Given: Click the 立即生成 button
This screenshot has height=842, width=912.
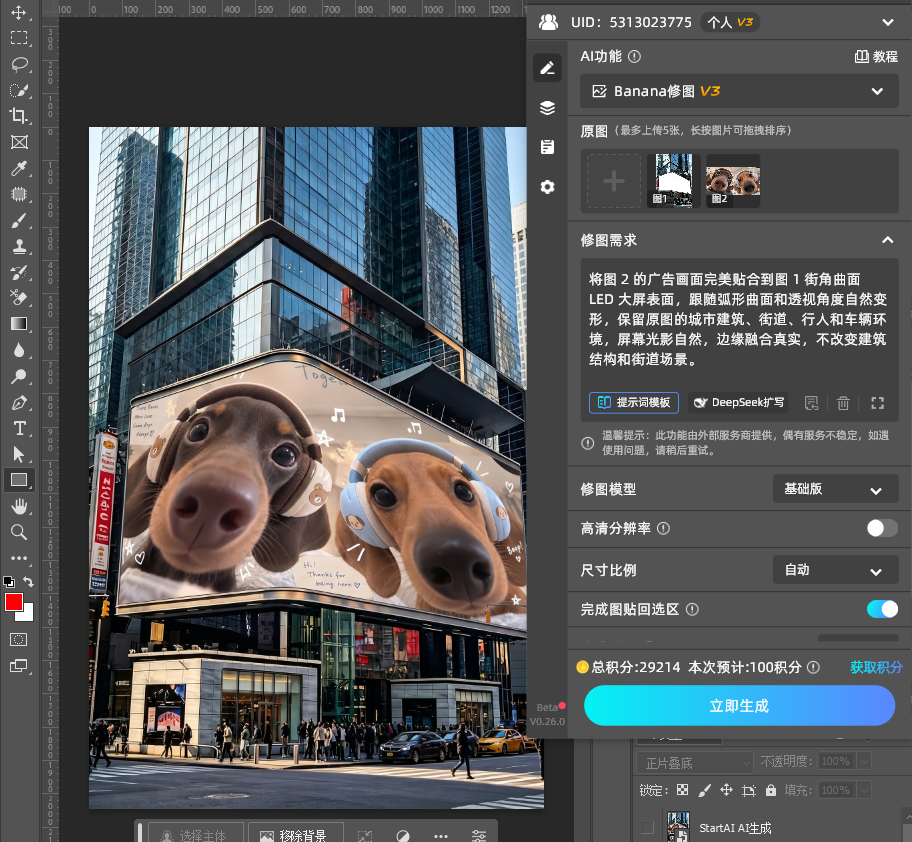Looking at the screenshot, I should point(739,705).
